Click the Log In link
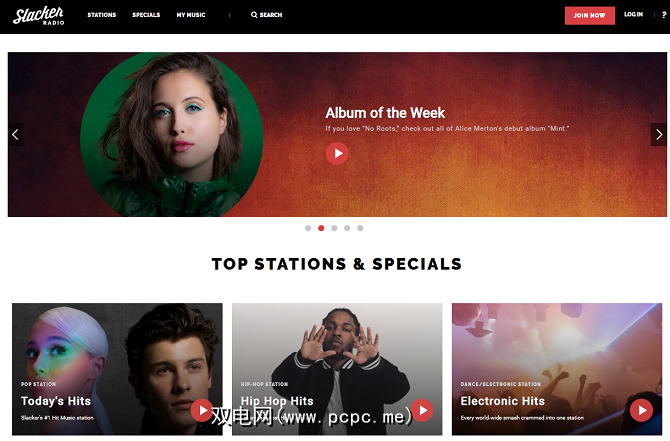This screenshot has width=670, height=441. point(633,15)
